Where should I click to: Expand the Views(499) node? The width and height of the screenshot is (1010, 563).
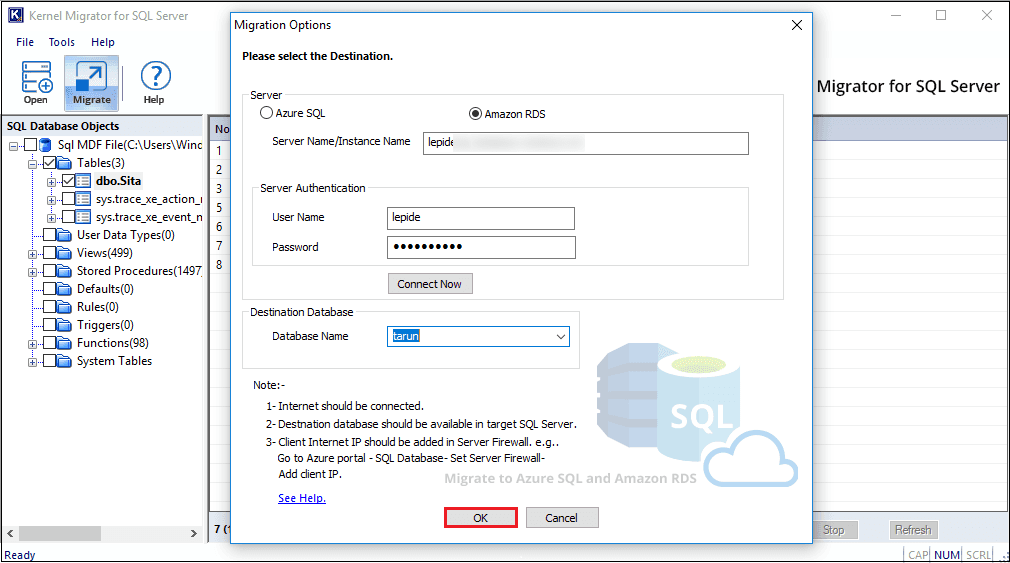coord(32,254)
